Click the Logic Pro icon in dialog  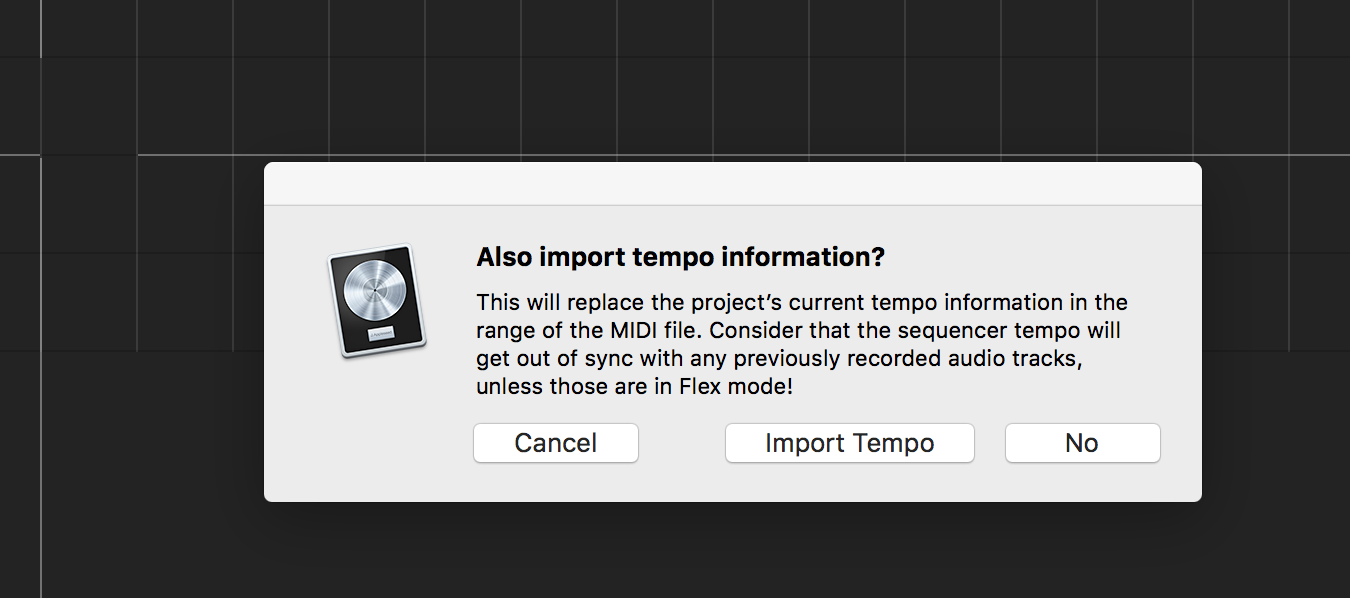377,301
